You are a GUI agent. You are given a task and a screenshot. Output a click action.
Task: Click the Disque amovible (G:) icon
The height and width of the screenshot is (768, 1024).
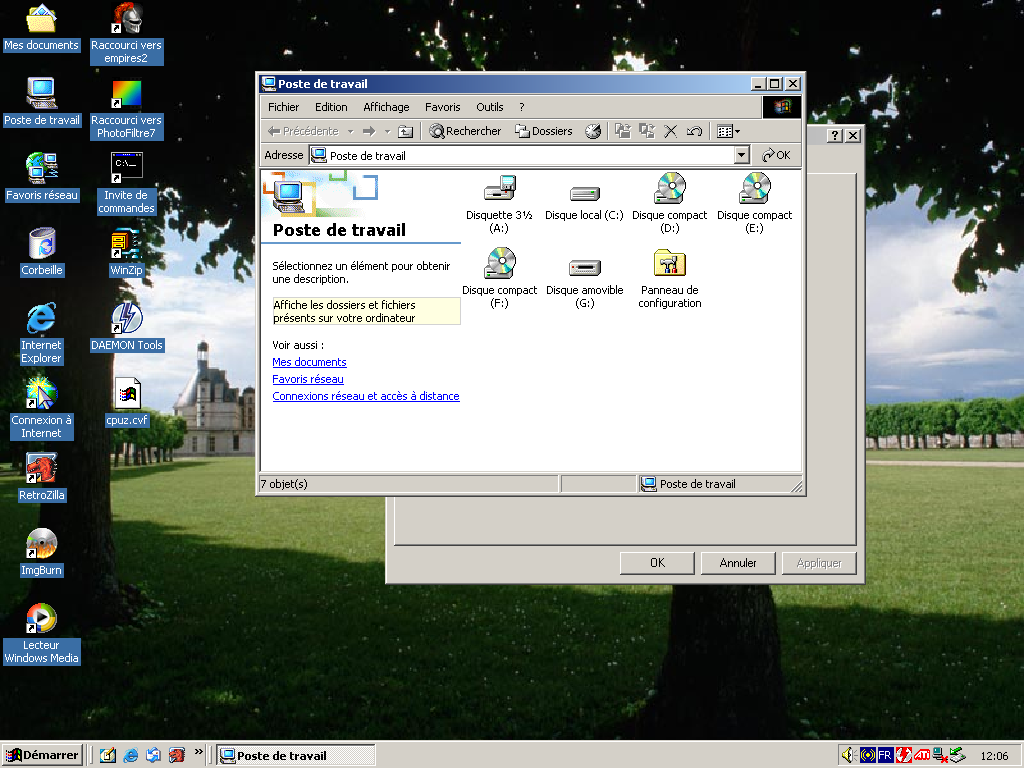tap(584, 267)
